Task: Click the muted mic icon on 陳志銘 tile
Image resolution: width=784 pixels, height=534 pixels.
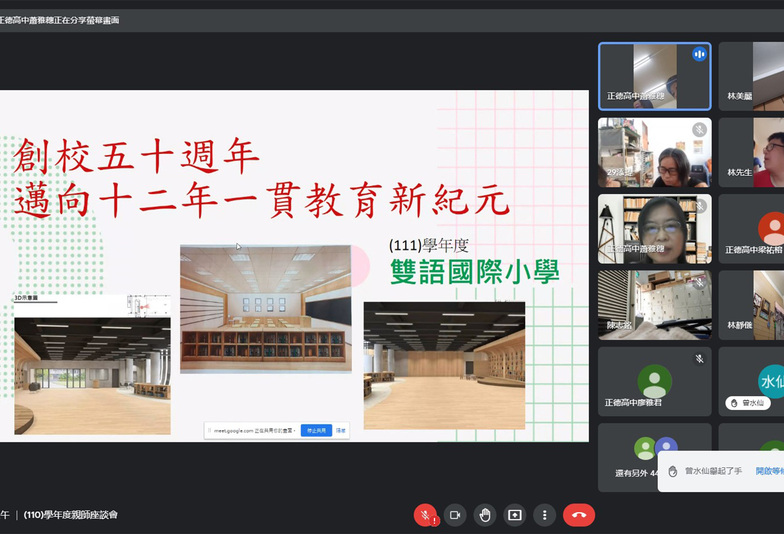Action: pos(699,283)
